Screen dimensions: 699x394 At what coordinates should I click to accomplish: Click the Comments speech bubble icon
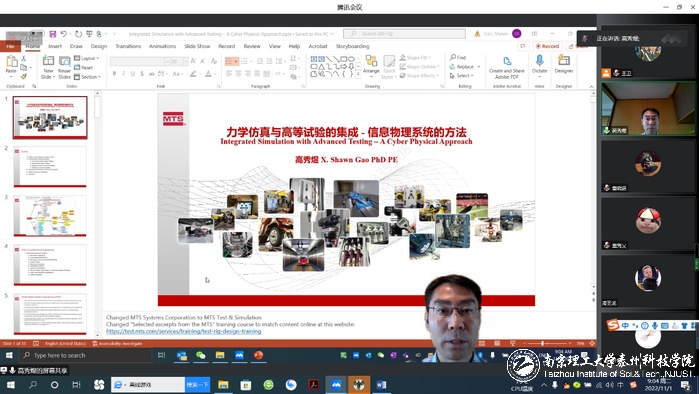522,46
